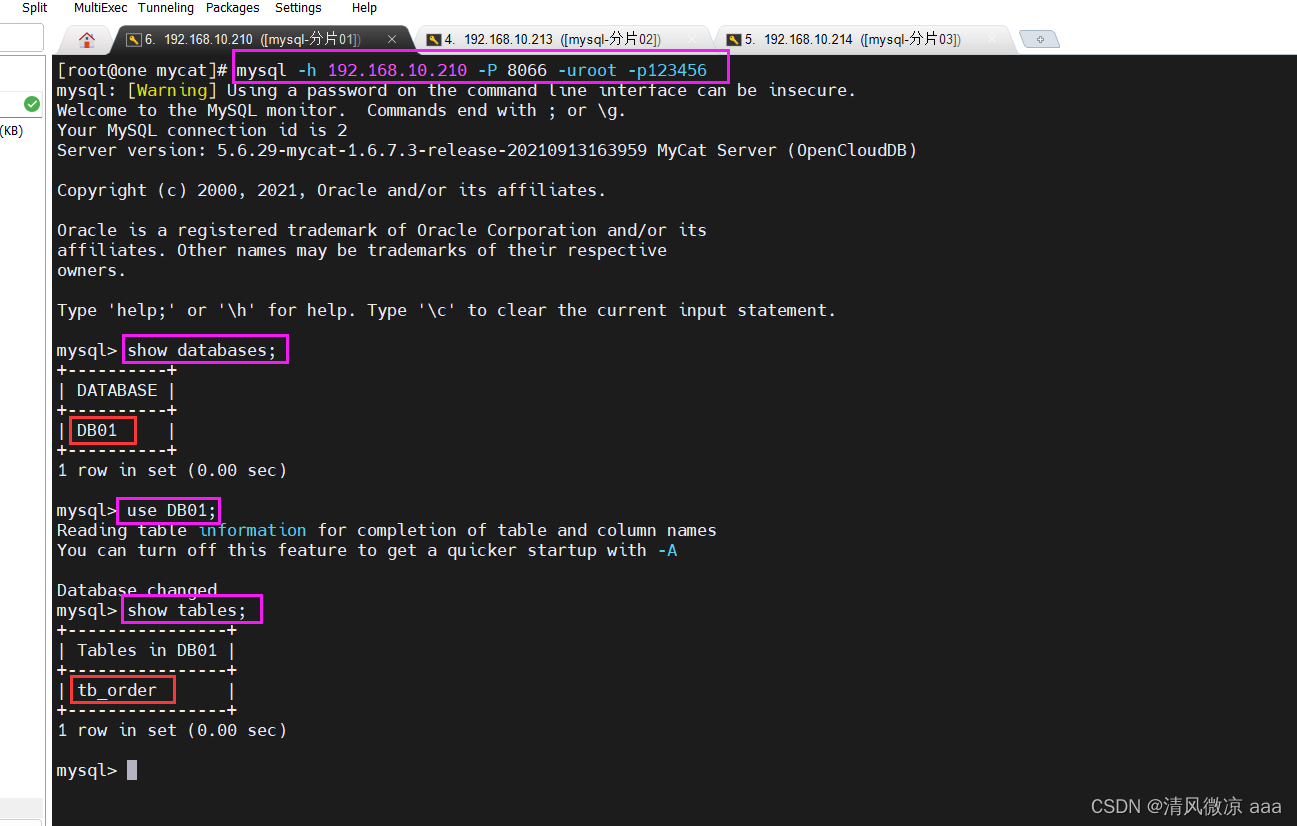Click the '192.168.10.210' host in mysql command

click(397, 70)
